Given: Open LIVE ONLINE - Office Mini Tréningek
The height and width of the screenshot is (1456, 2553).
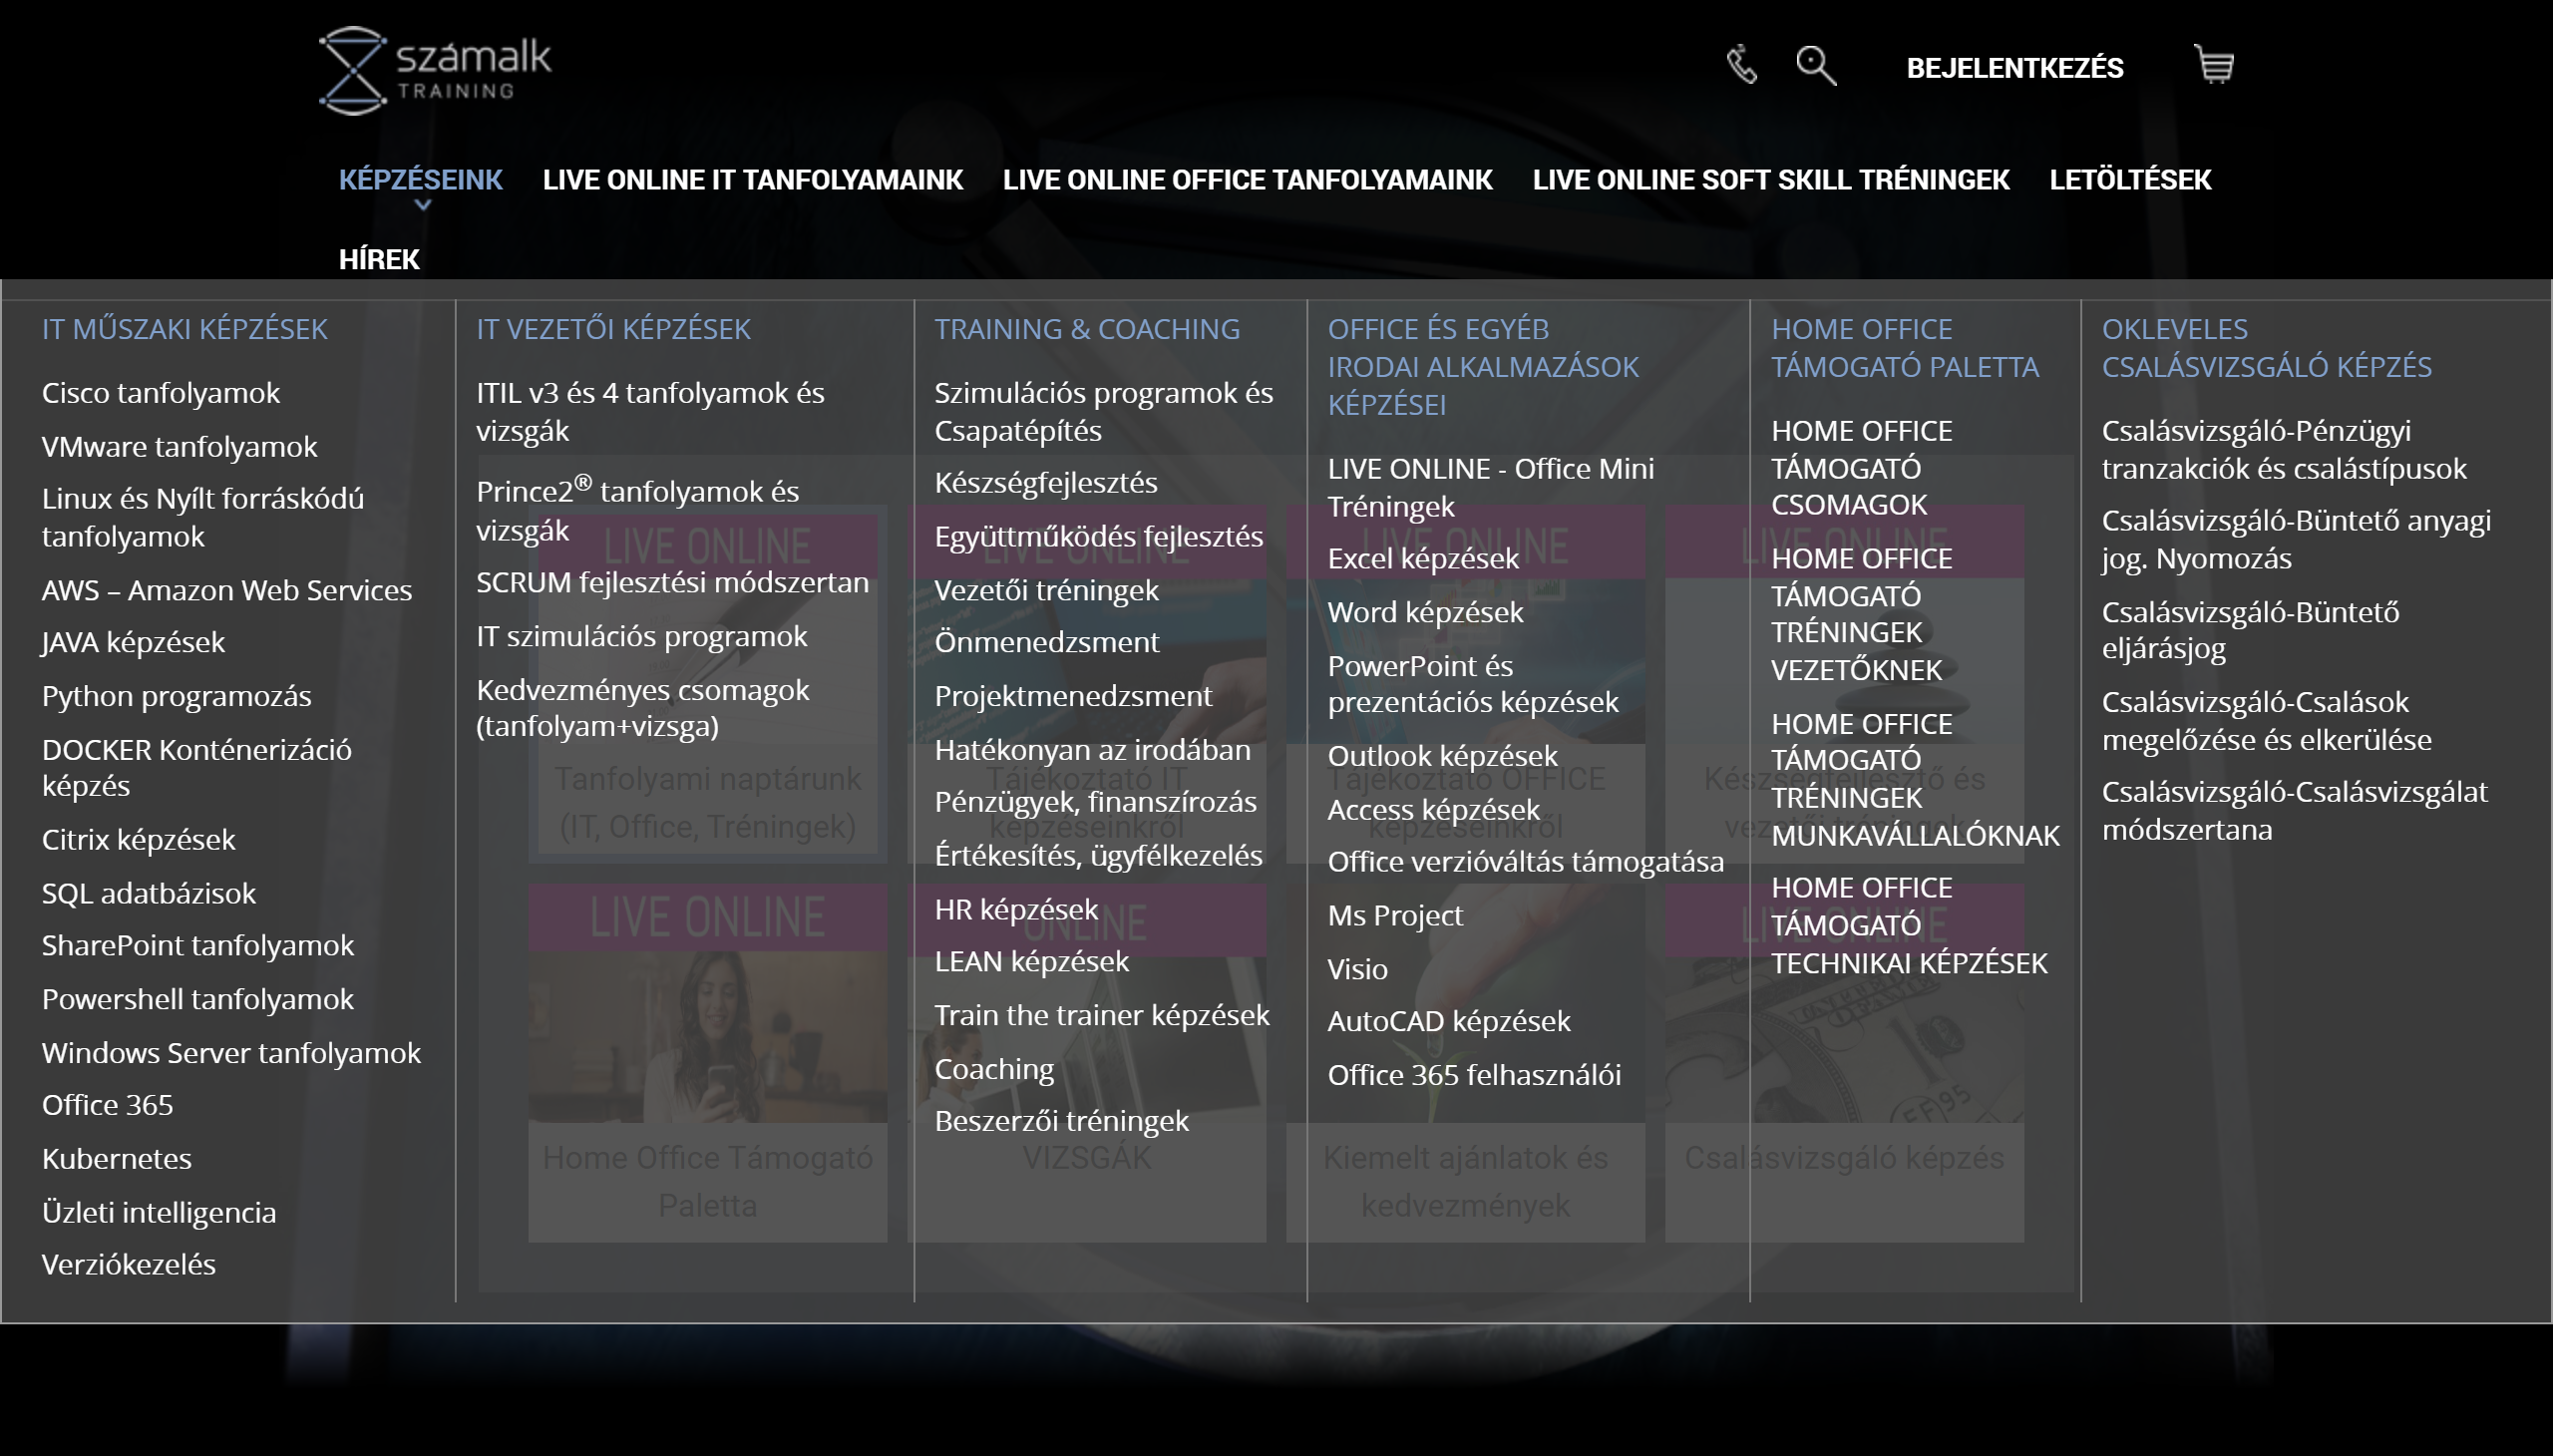Looking at the screenshot, I should pos(1491,488).
